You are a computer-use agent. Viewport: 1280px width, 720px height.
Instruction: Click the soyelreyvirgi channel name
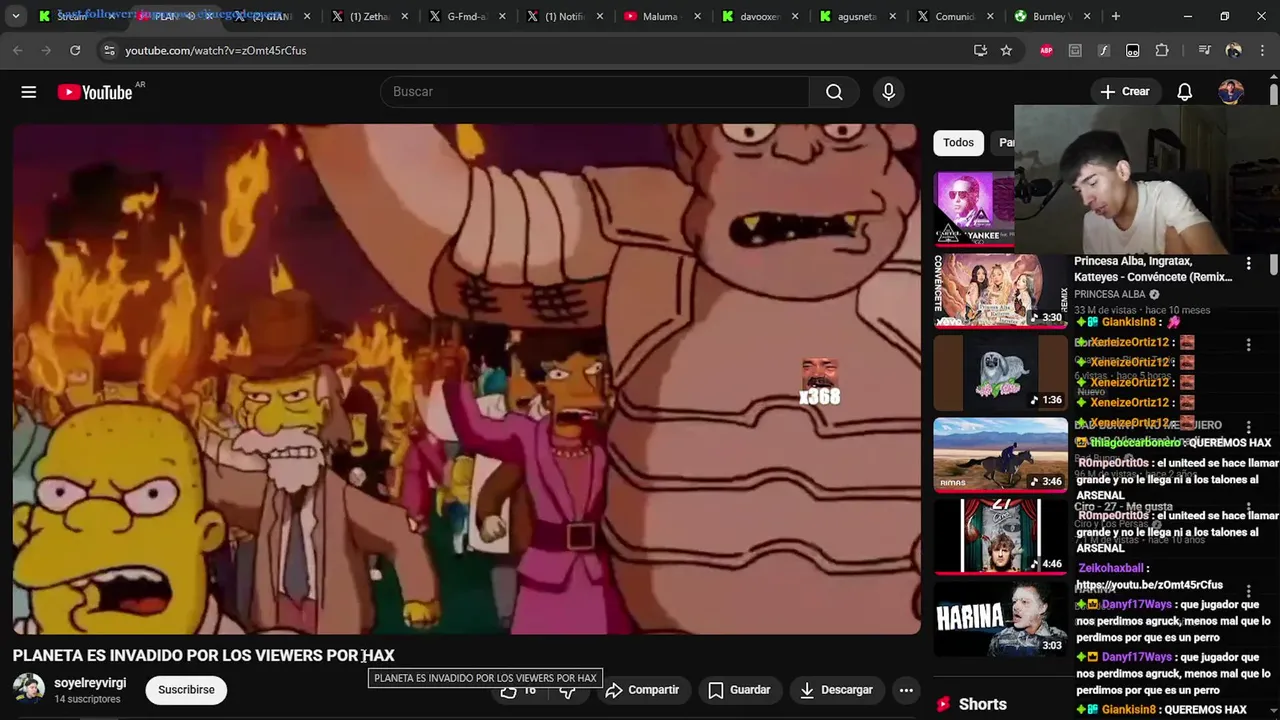(x=90, y=683)
